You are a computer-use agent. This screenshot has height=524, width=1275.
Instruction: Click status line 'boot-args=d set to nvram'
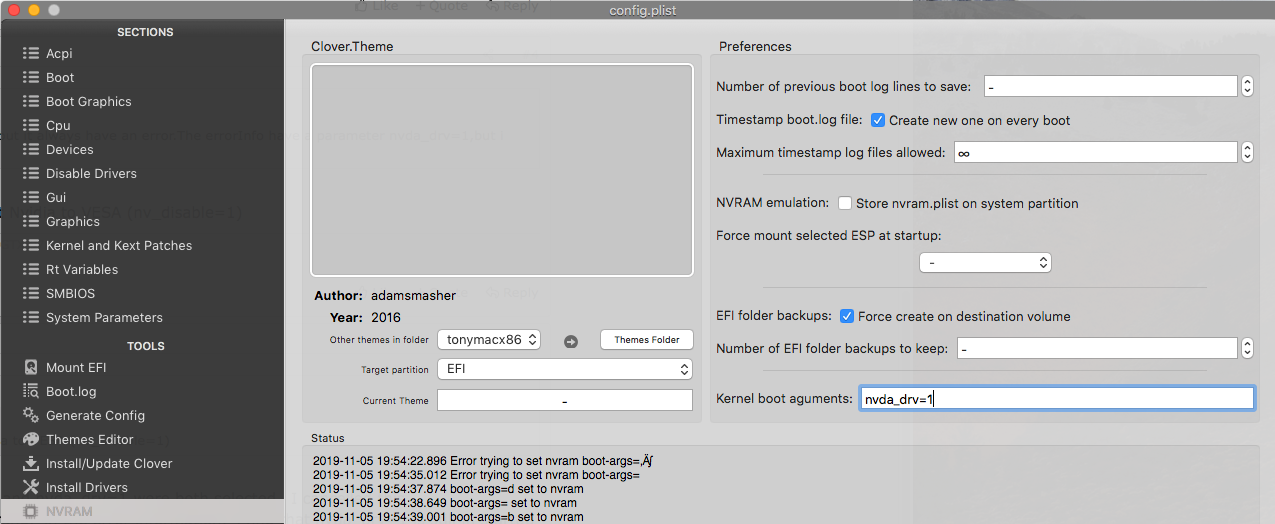[448, 489]
